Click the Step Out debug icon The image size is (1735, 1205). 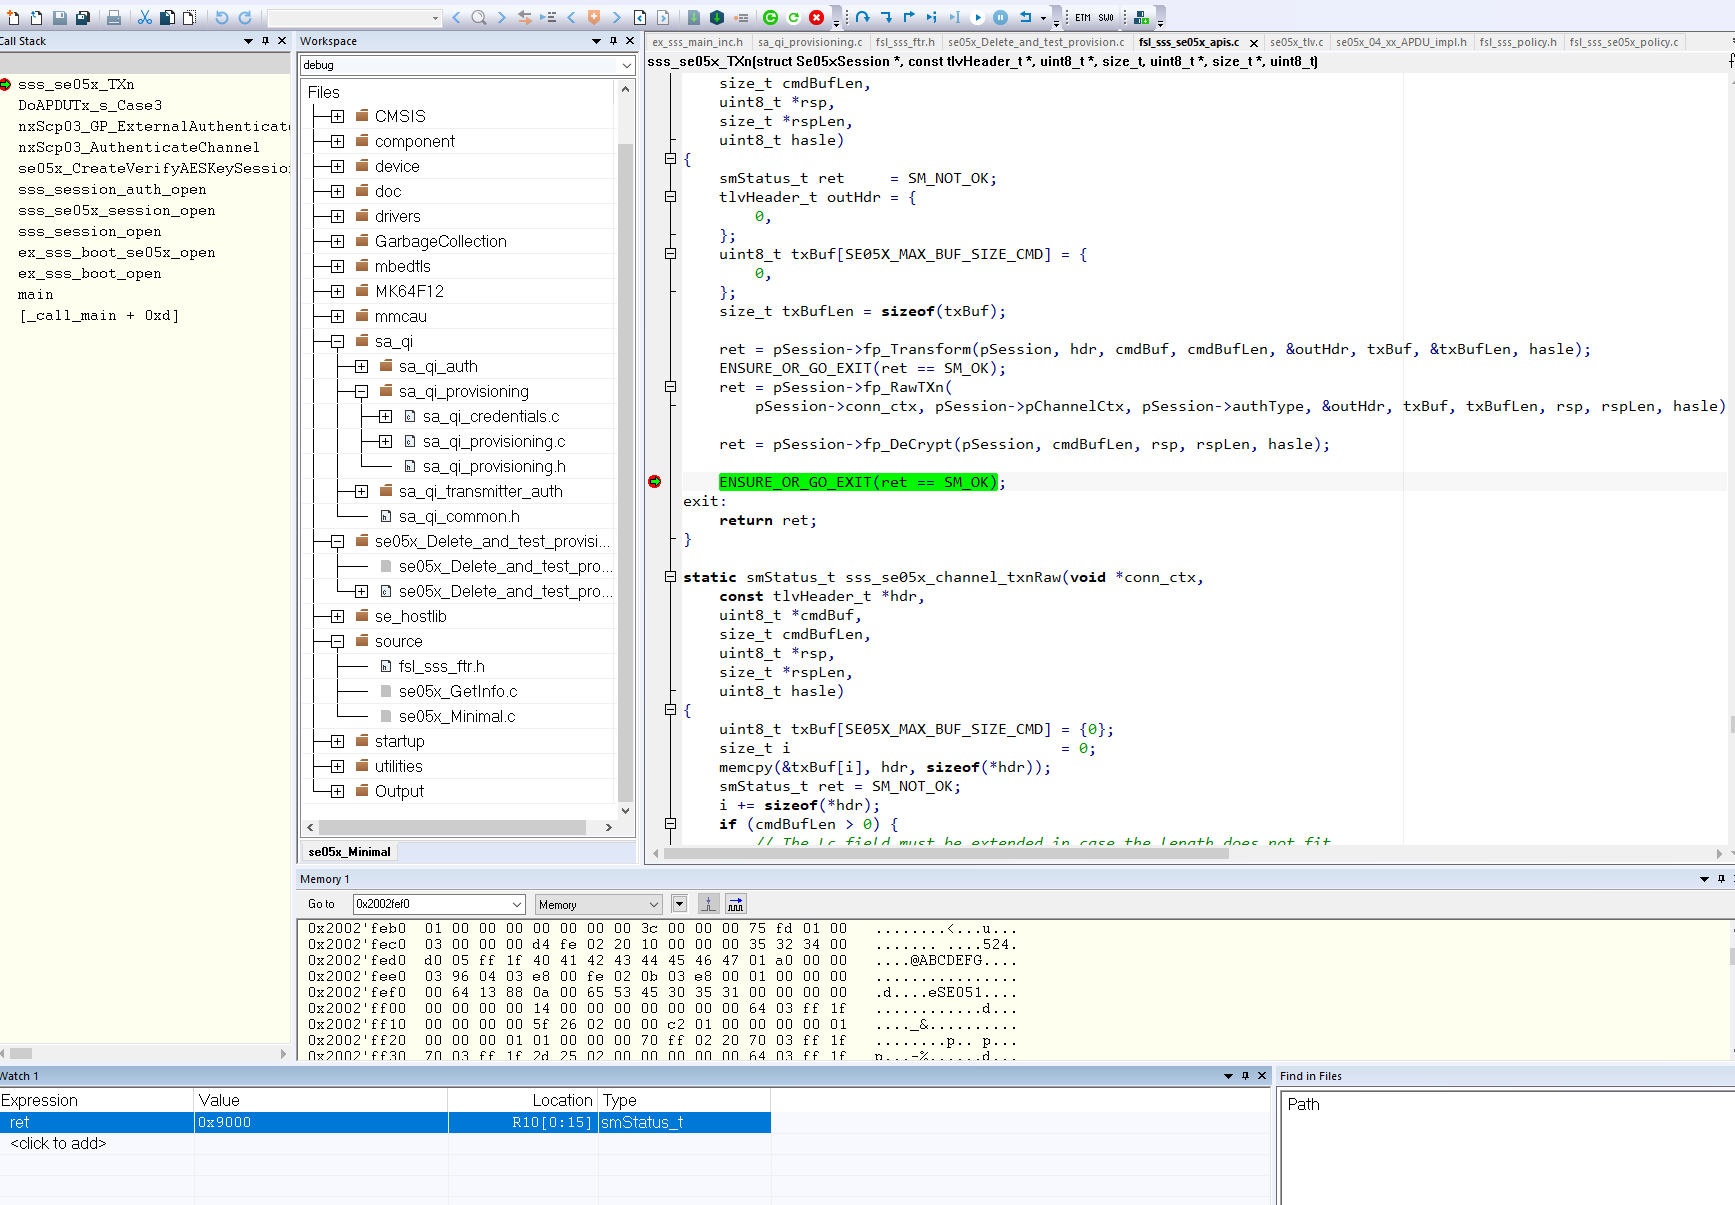tap(910, 17)
